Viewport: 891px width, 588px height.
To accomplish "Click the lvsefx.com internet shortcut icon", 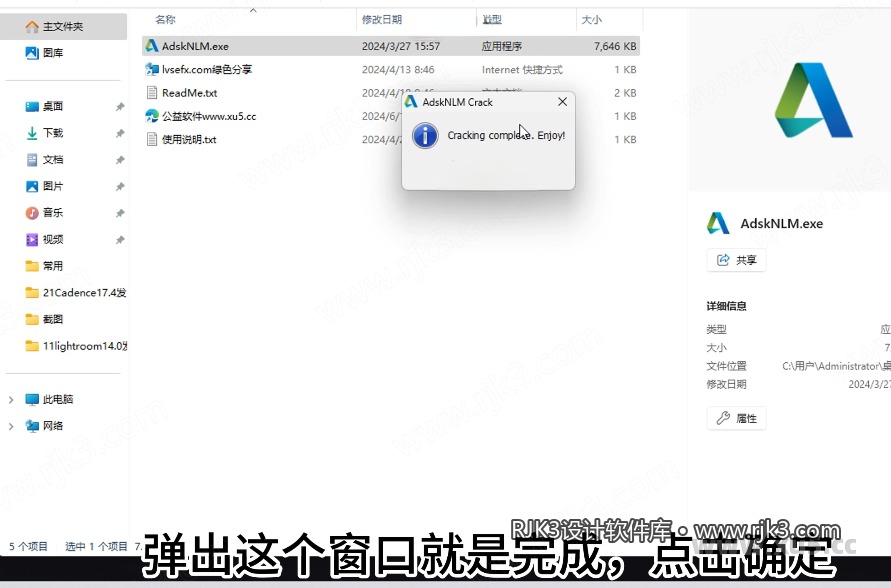I will 151,69.
